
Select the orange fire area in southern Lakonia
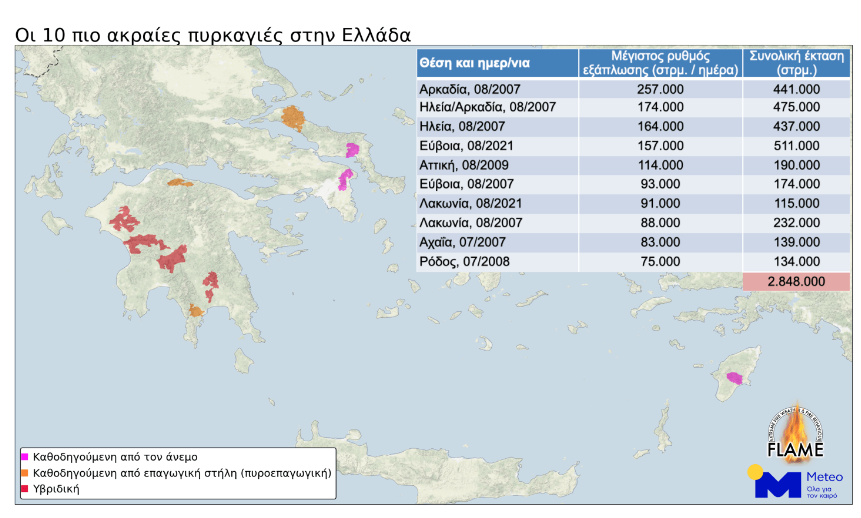[196, 311]
